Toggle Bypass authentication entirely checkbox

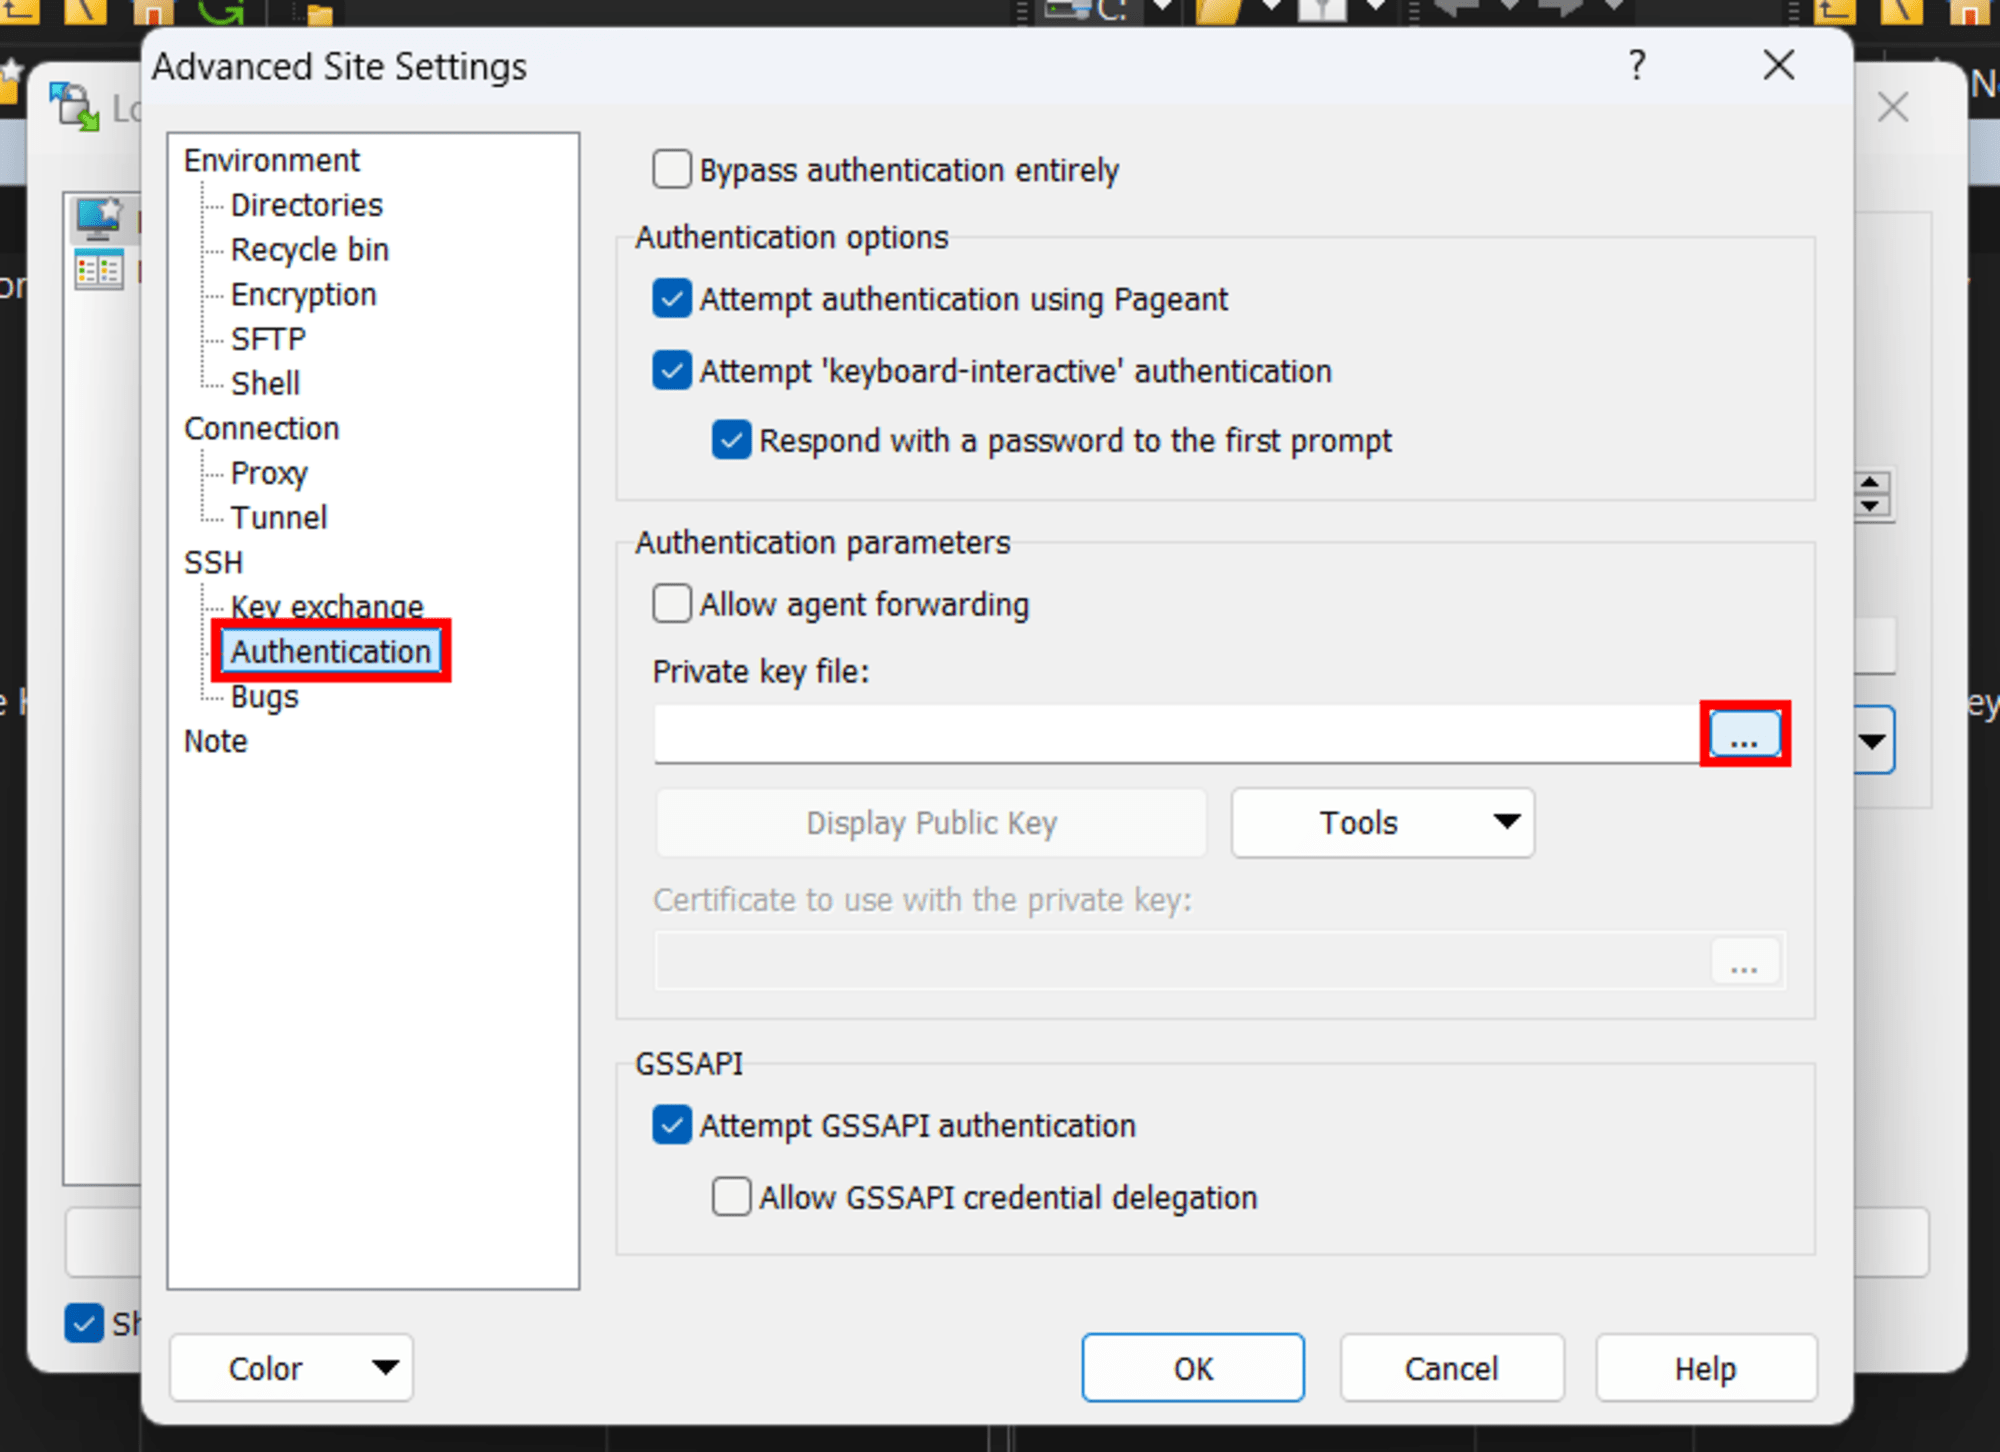pyautogui.click(x=668, y=169)
